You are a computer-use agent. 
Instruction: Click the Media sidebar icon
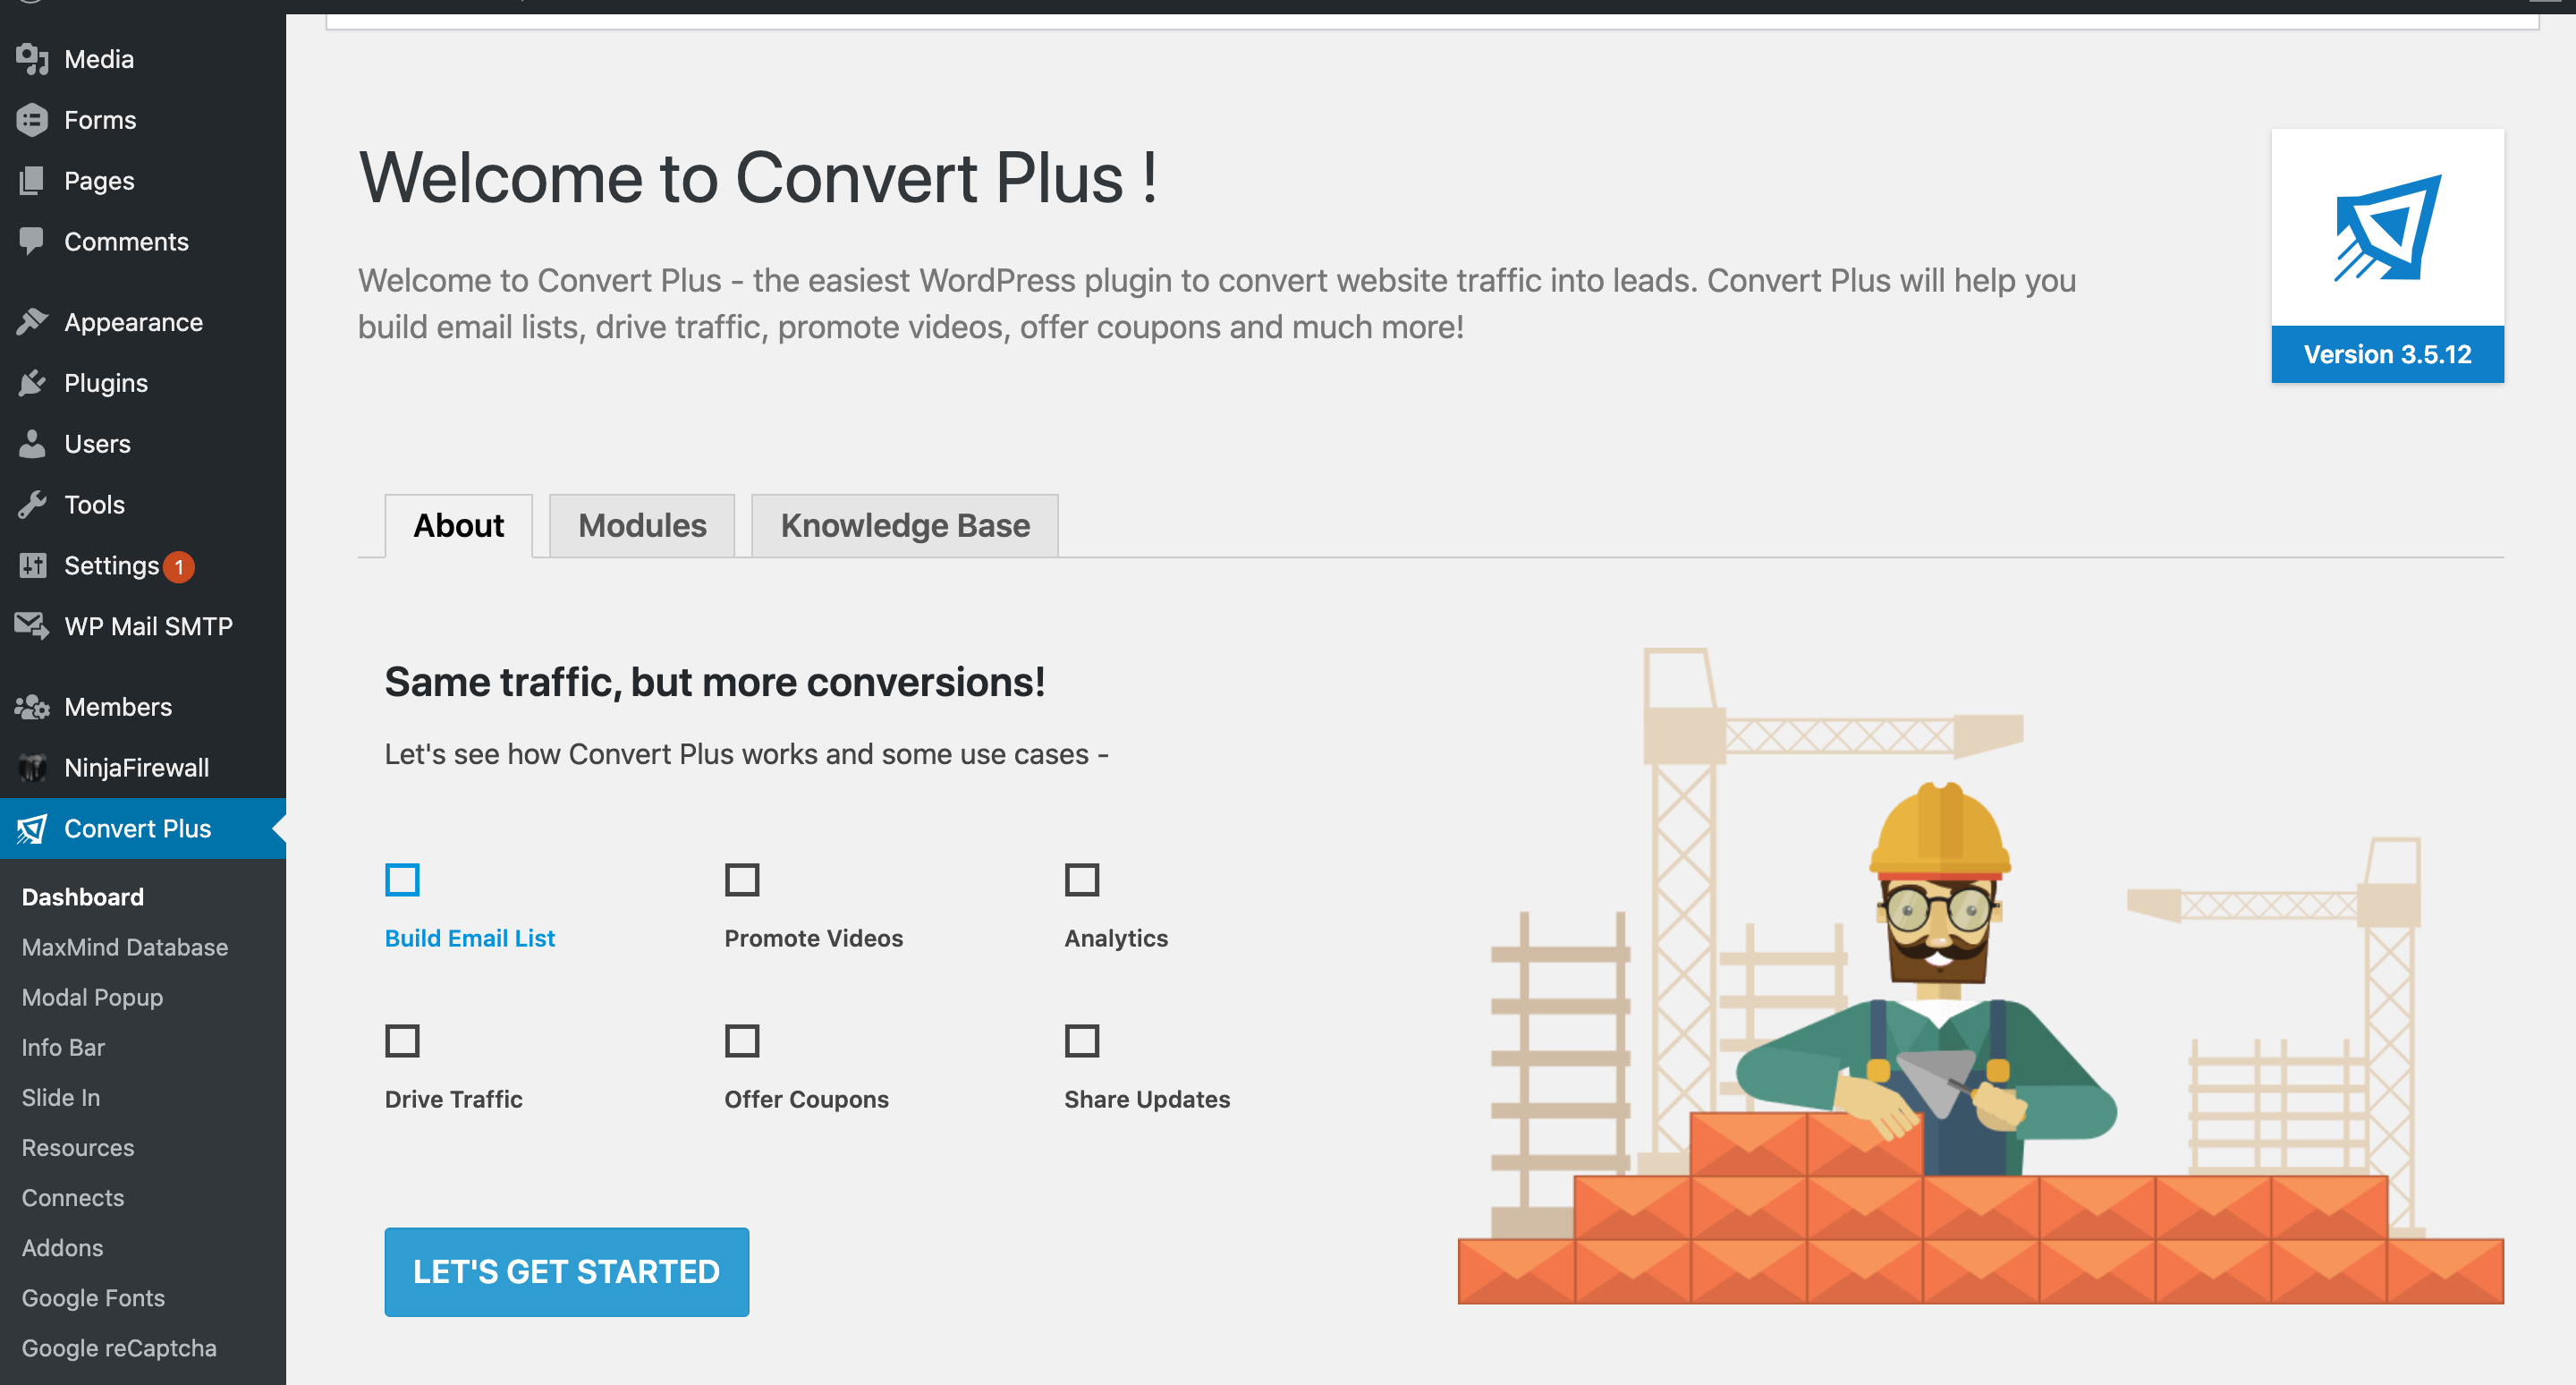click(x=32, y=59)
